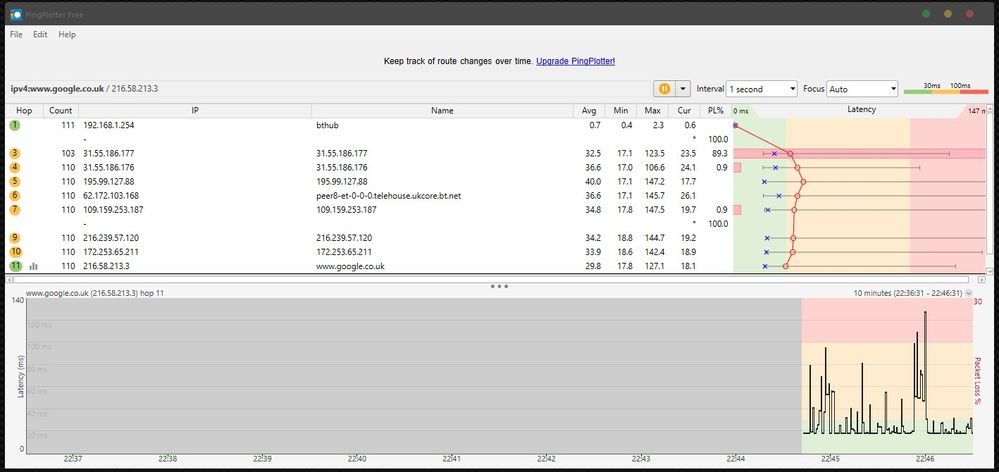The image size is (999, 472).
Task: Sort by the PL% column header
Action: tap(715, 110)
